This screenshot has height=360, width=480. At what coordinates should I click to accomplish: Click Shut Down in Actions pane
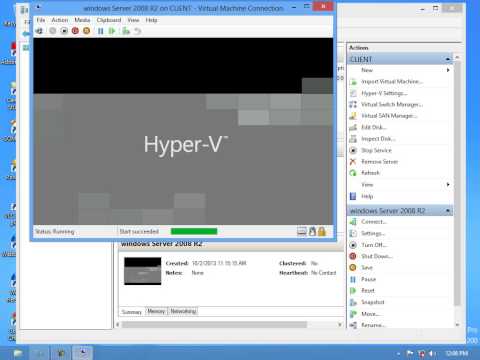coord(377,256)
